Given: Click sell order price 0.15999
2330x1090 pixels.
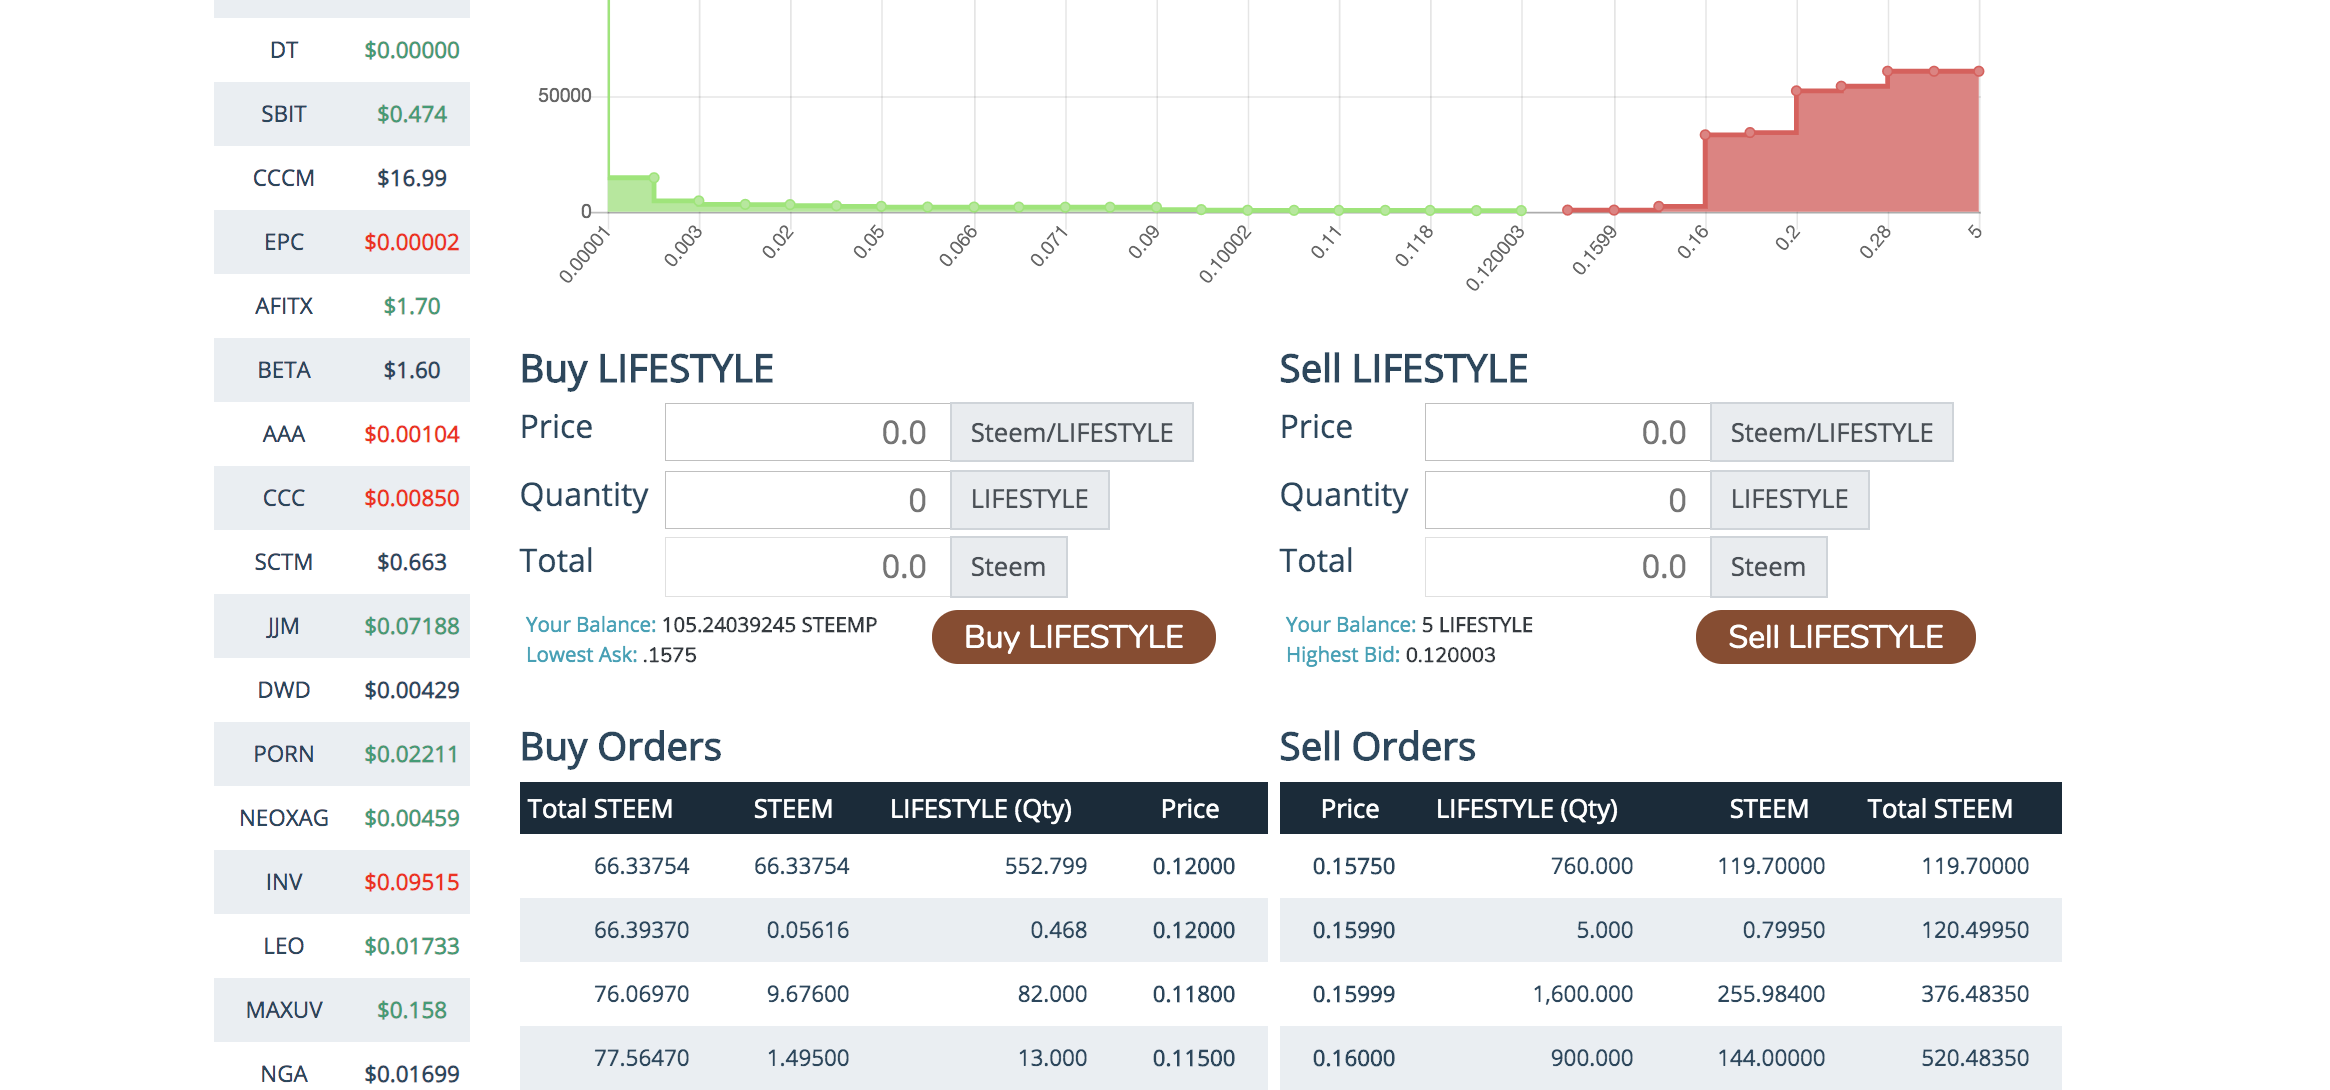Looking at the screenshot, I should (1353, 994).
